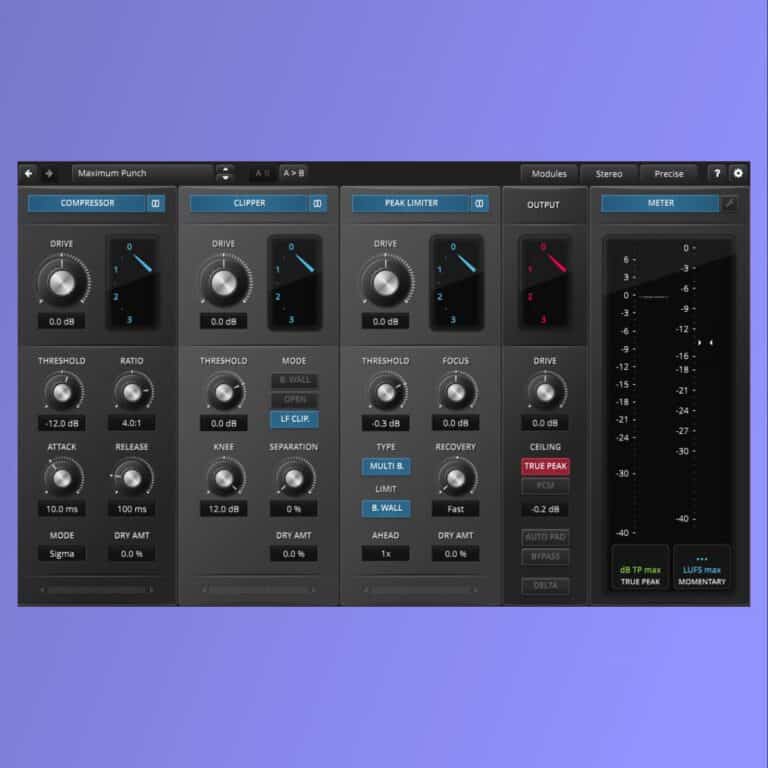Select LF CLIP clipper mode
768x768 pixels.
tap(295, 419)
